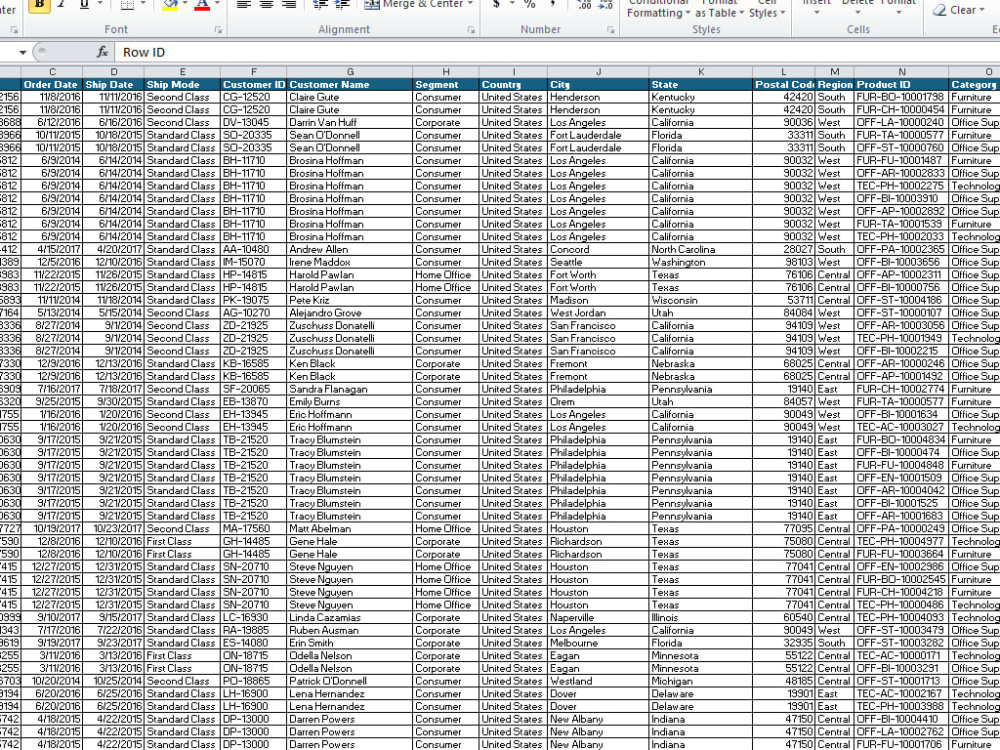Select state cell Wisconsin
Viewport: 1000px width, 750px height.
tap(701, 300)
